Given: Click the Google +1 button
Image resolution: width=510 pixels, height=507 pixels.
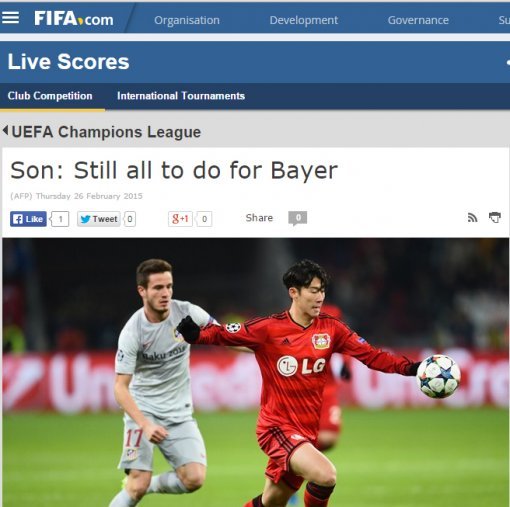Looking at the screenshot, I should [180, 219].
